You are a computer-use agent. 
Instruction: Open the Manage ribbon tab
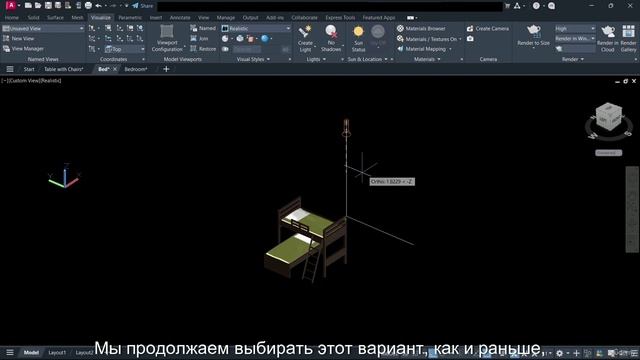coord(226,18)
